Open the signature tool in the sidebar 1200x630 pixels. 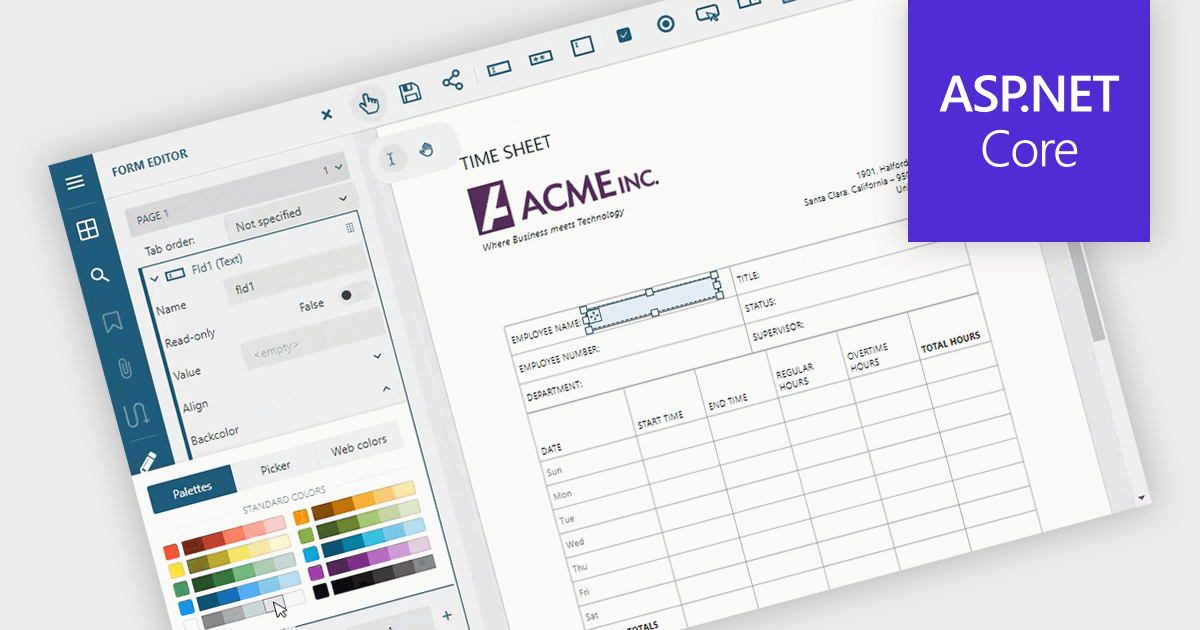point(137,414)
